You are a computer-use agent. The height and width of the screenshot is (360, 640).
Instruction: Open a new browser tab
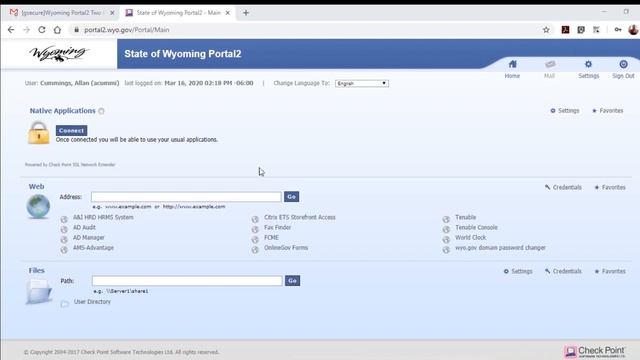[x=246, y=13]
